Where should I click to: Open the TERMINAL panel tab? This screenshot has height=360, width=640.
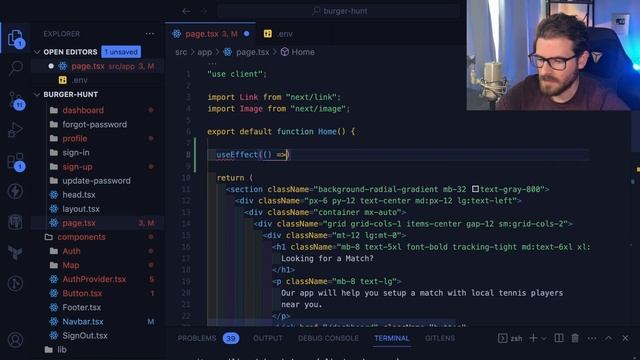tap(391, 338)
